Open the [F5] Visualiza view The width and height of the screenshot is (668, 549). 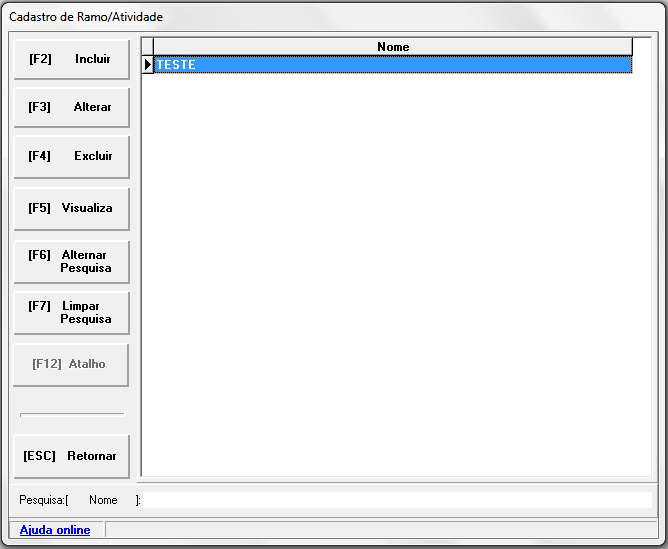point(71,209)
